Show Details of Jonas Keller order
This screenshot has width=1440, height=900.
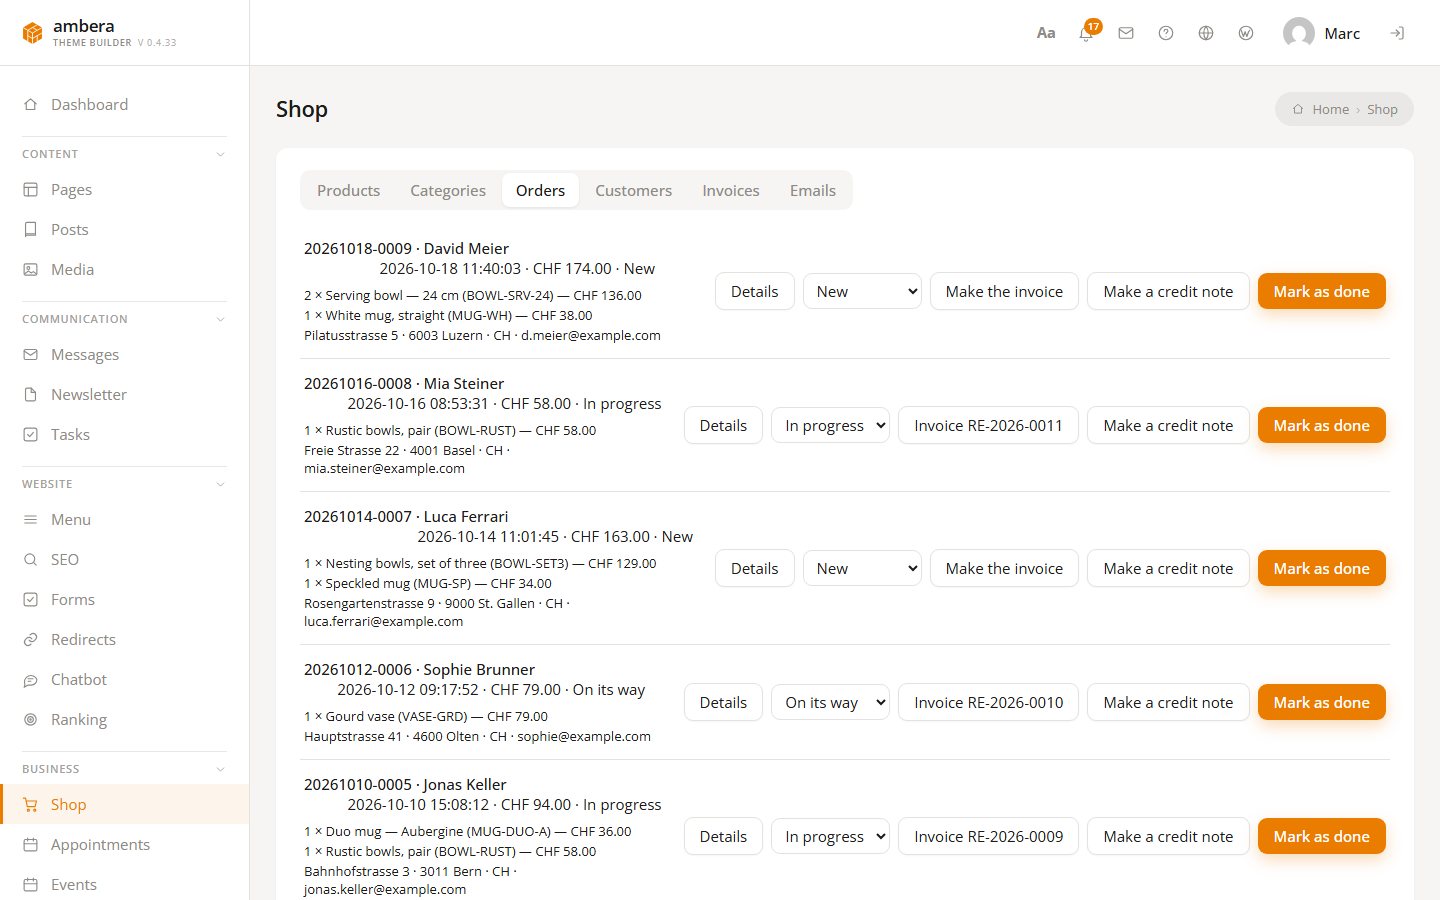723,836
